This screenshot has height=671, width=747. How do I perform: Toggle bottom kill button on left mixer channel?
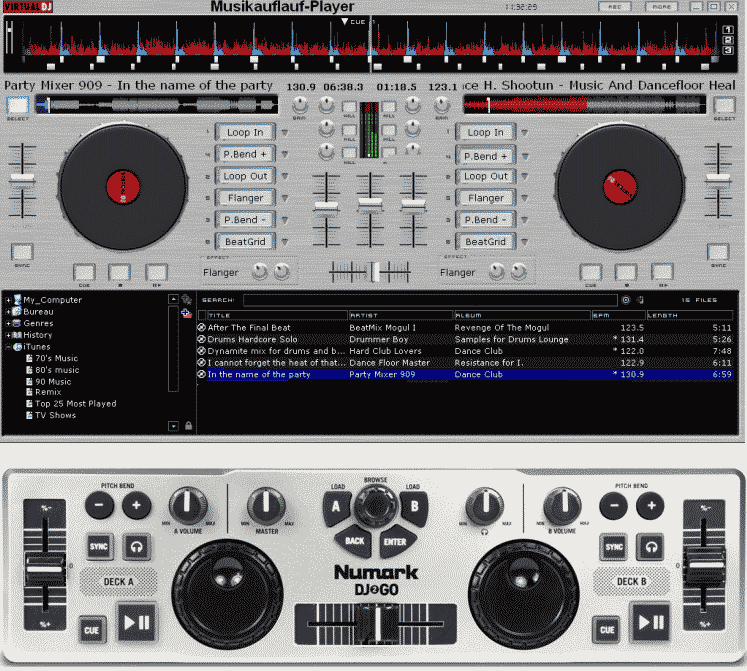coord(349,152)
